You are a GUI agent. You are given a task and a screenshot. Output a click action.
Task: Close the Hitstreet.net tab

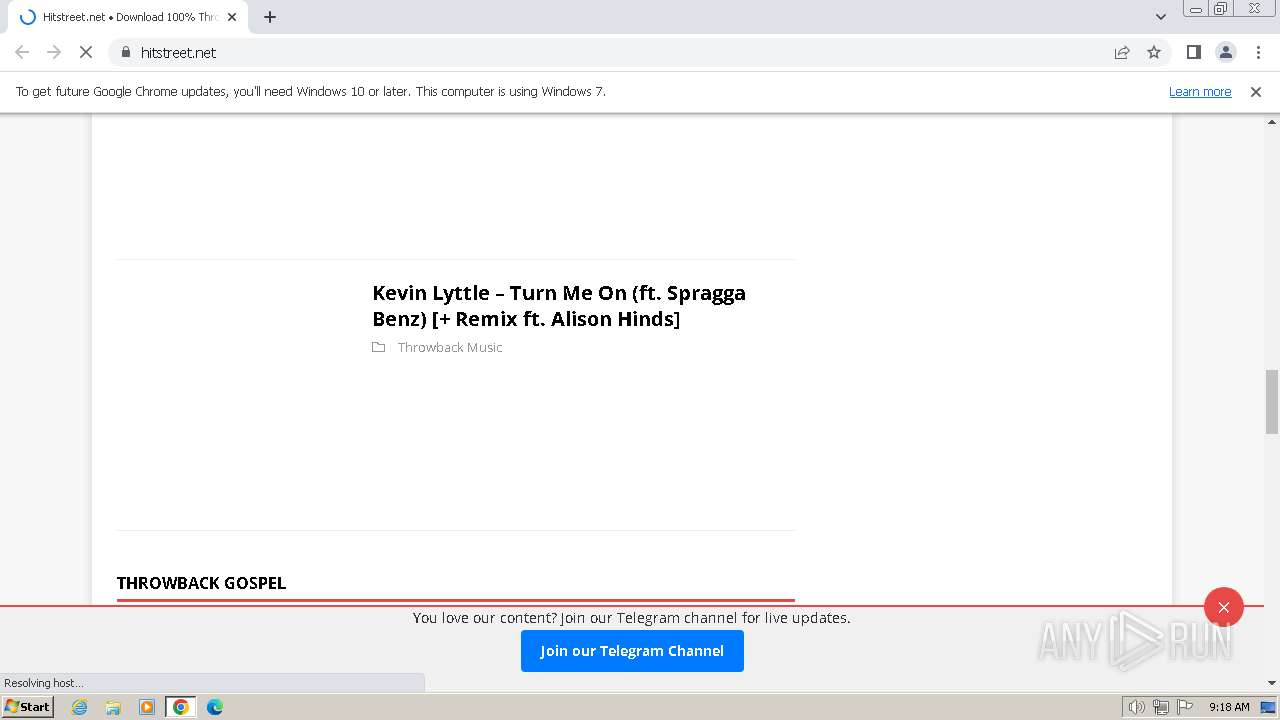[x=232, y=17]
